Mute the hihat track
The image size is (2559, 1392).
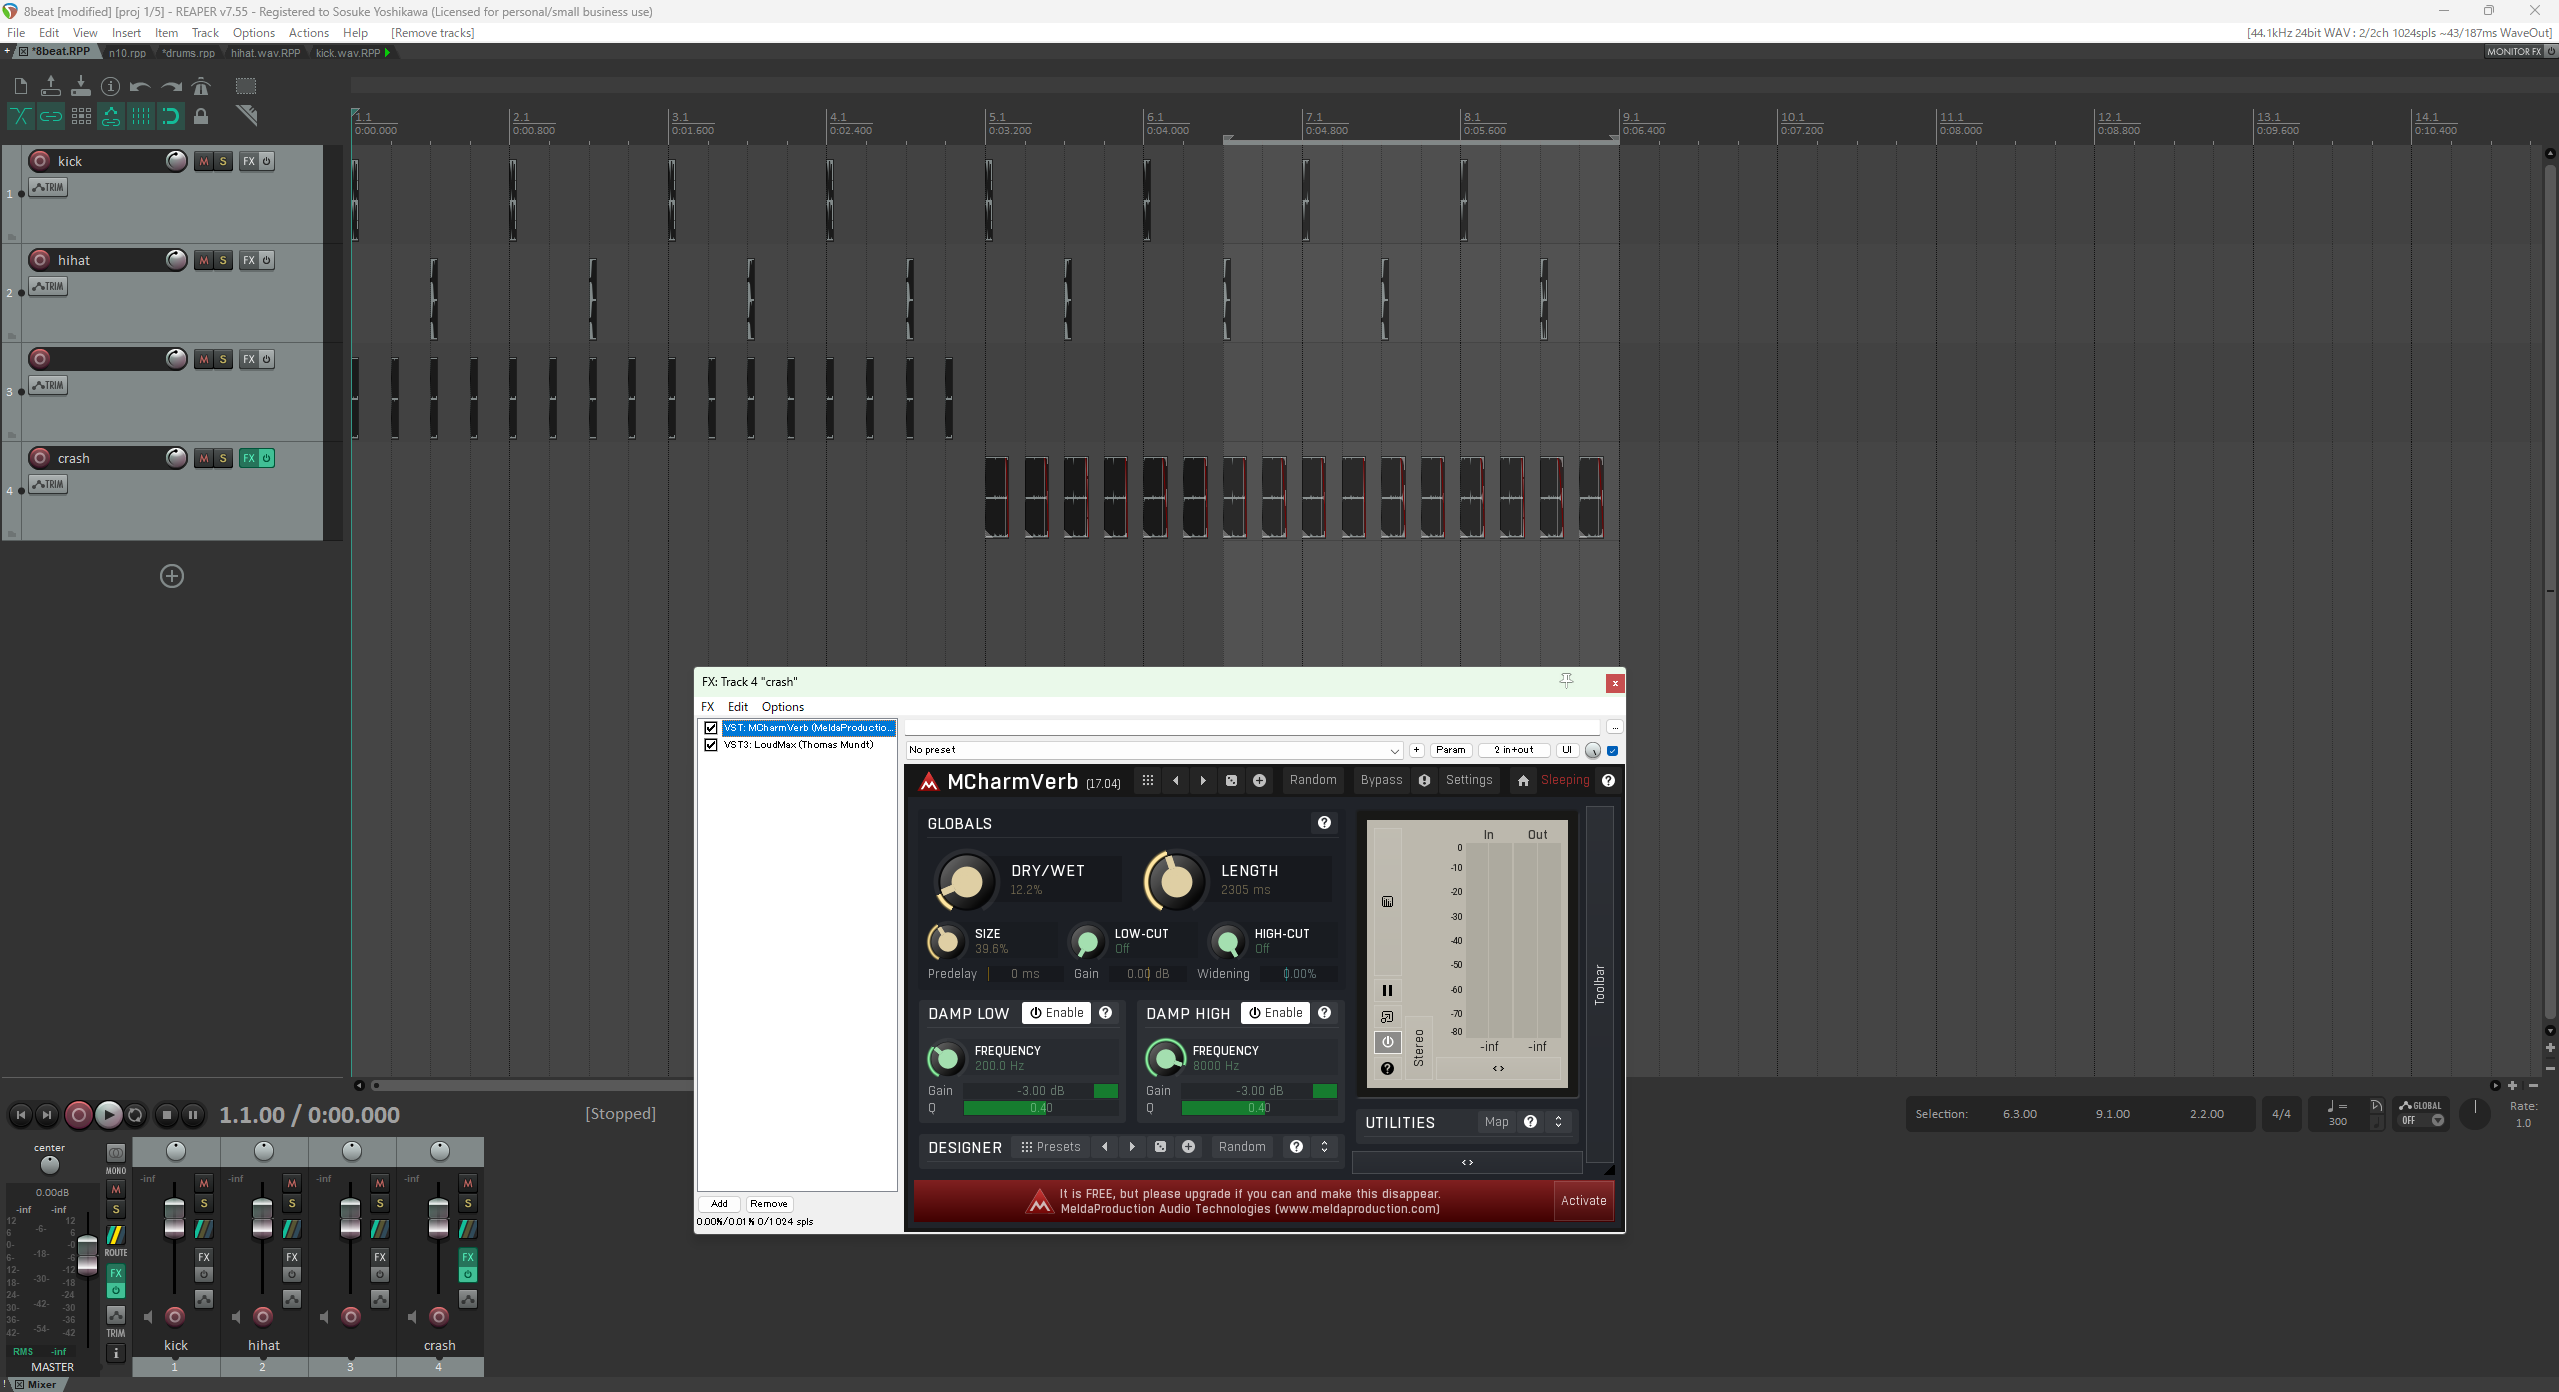(204, 260)
